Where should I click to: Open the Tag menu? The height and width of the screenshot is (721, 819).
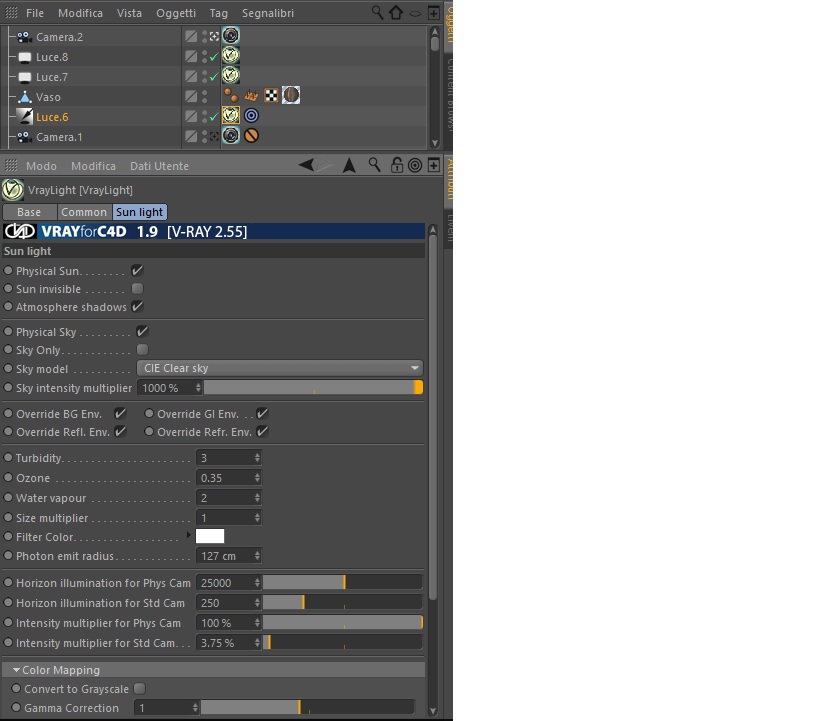pyautogui.click(x=219, y=13)
